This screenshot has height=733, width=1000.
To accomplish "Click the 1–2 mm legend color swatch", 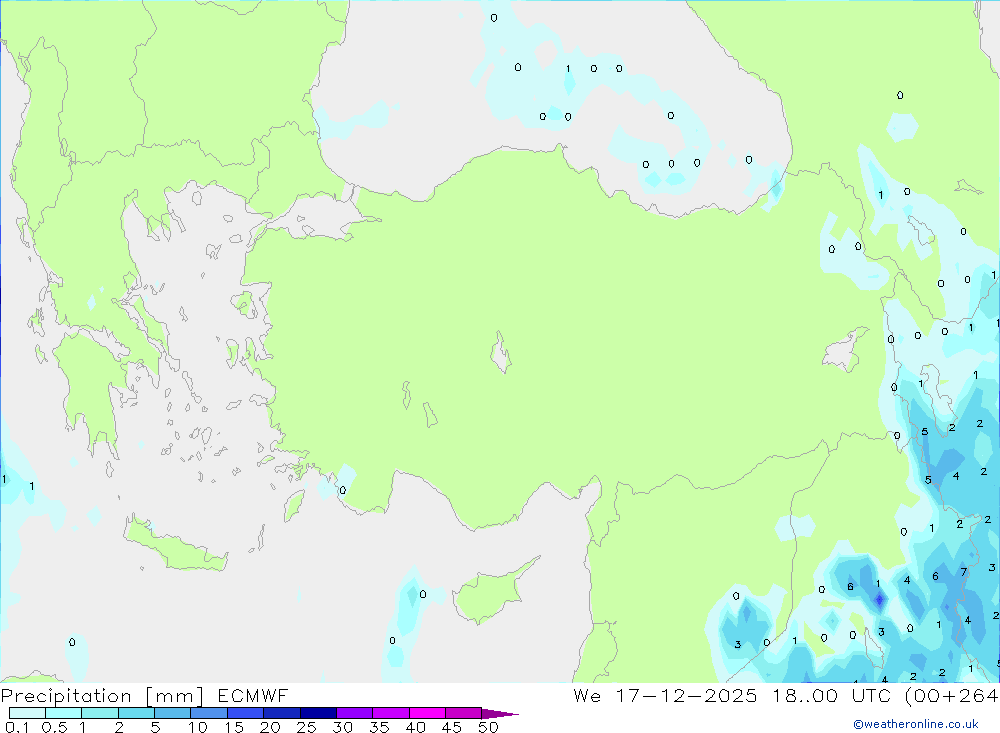I will [99, 713].
